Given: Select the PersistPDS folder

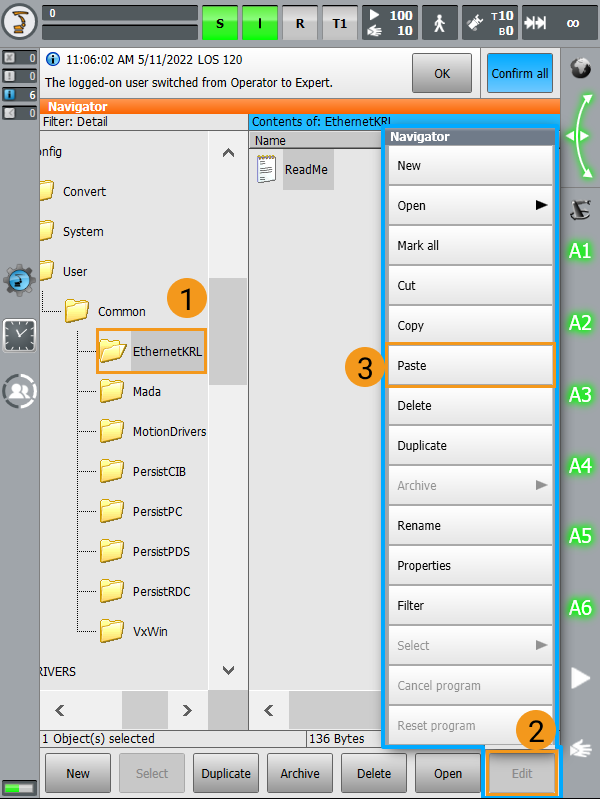Looking at the screenshot, I should (145, 551).
